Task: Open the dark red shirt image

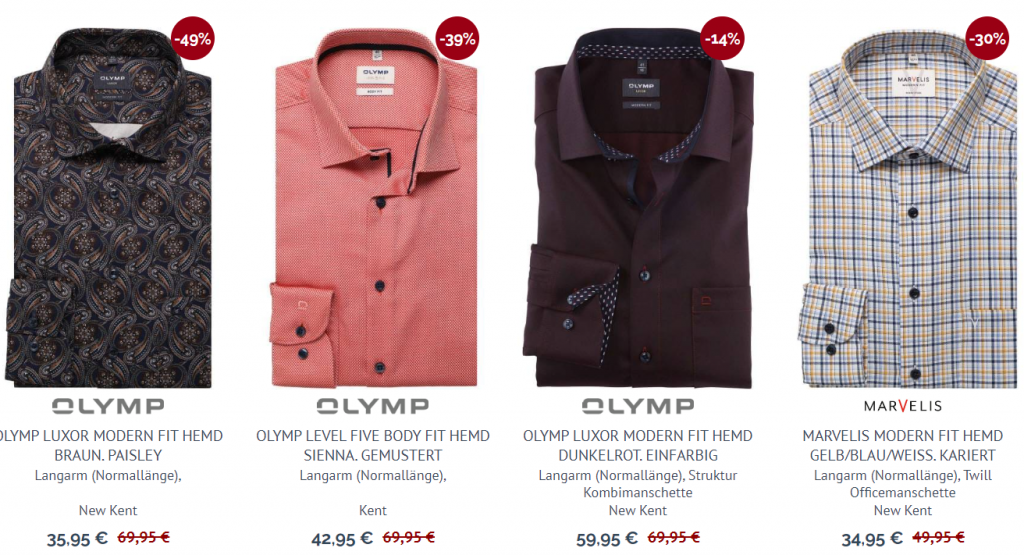Action: point(638,207)
